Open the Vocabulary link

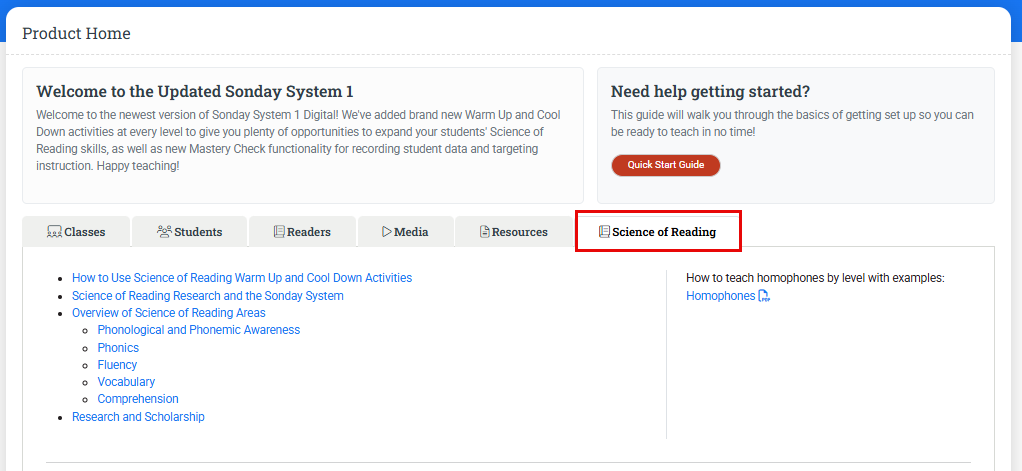[126, 382]
